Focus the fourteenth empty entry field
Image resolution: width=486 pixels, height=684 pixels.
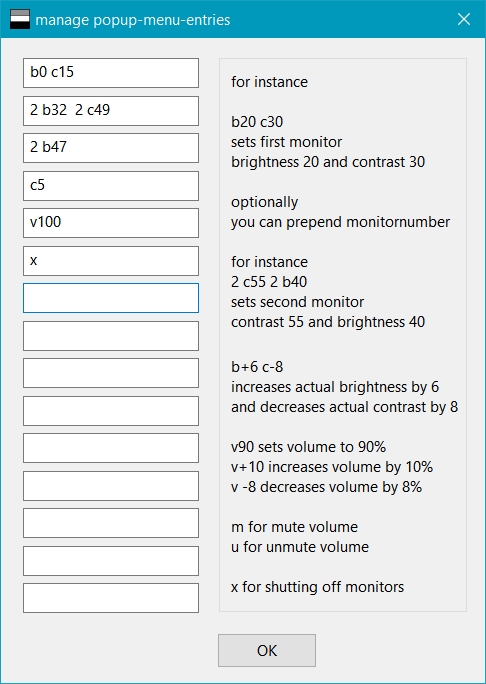(111, 561)
